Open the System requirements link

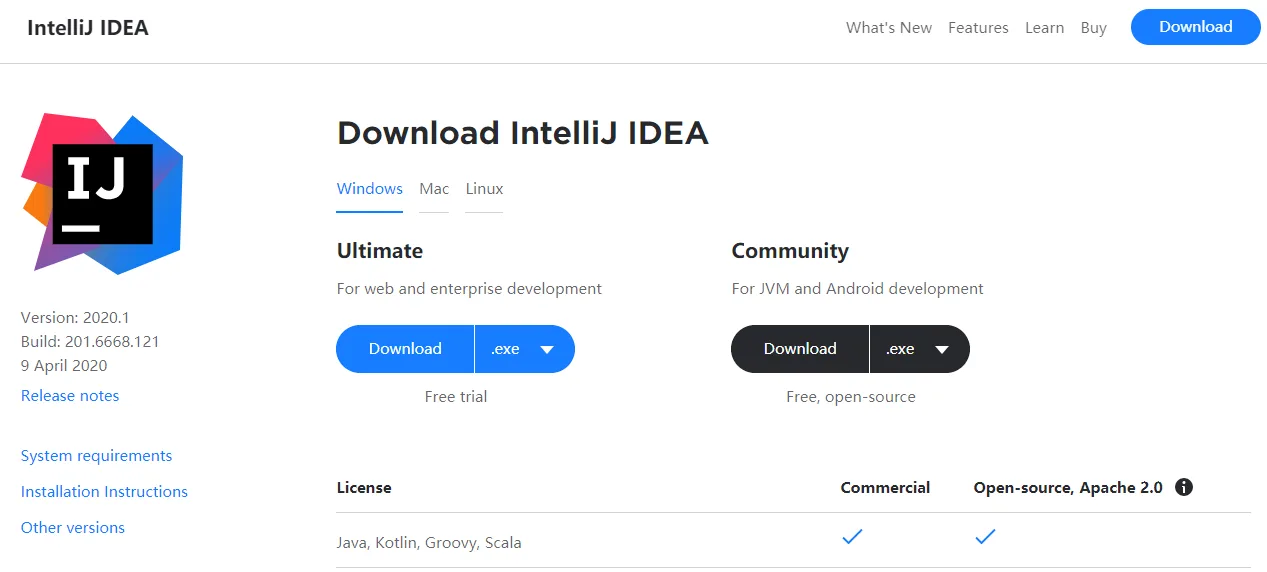click(96, 456)
